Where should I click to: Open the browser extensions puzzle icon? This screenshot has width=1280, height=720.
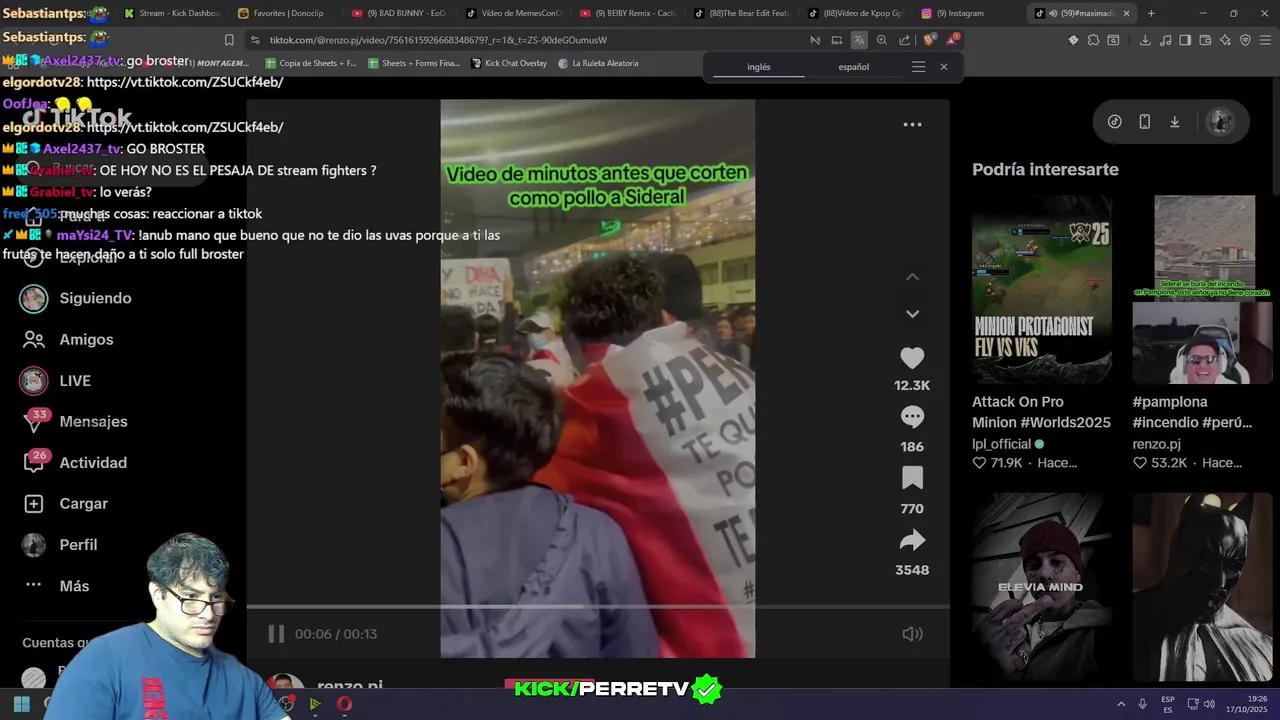tap(1093, 40)
